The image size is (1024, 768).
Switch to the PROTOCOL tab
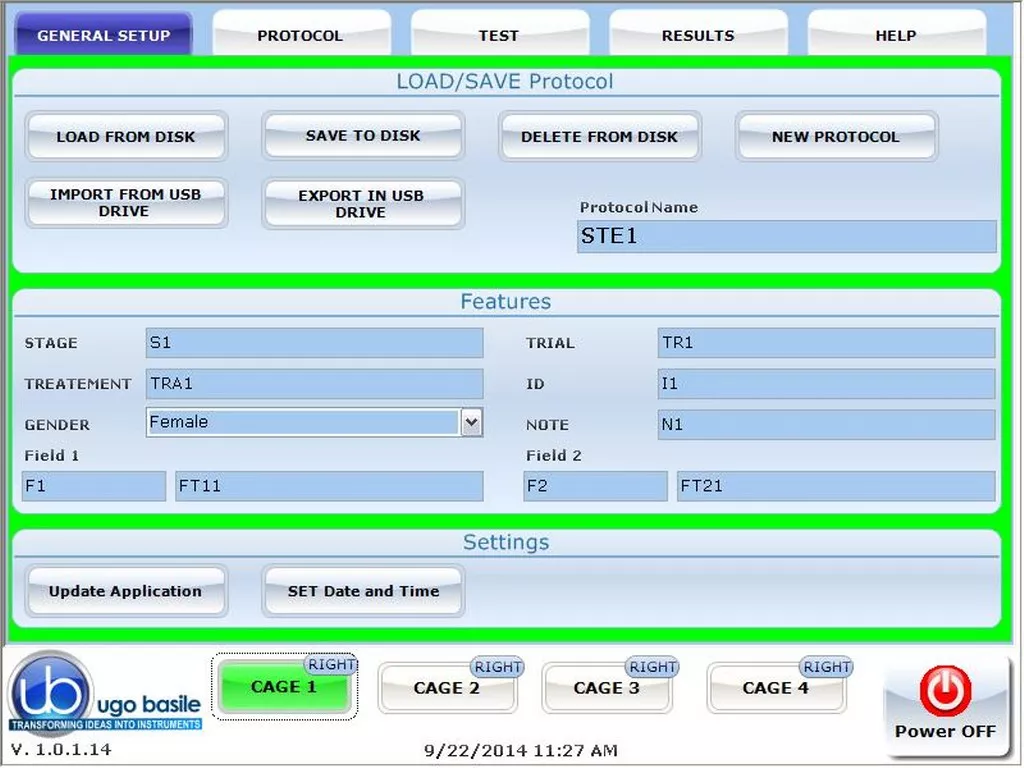300,35
